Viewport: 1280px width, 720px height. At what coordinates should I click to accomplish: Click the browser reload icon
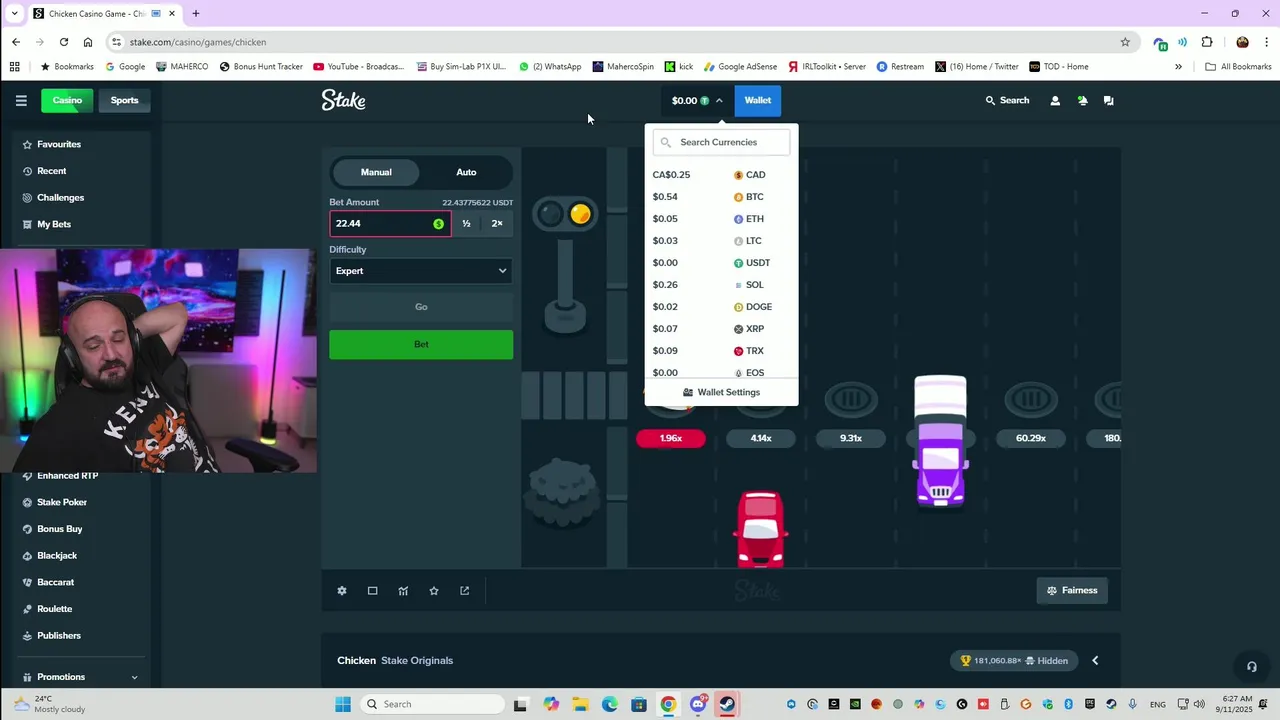pos(64,42)
